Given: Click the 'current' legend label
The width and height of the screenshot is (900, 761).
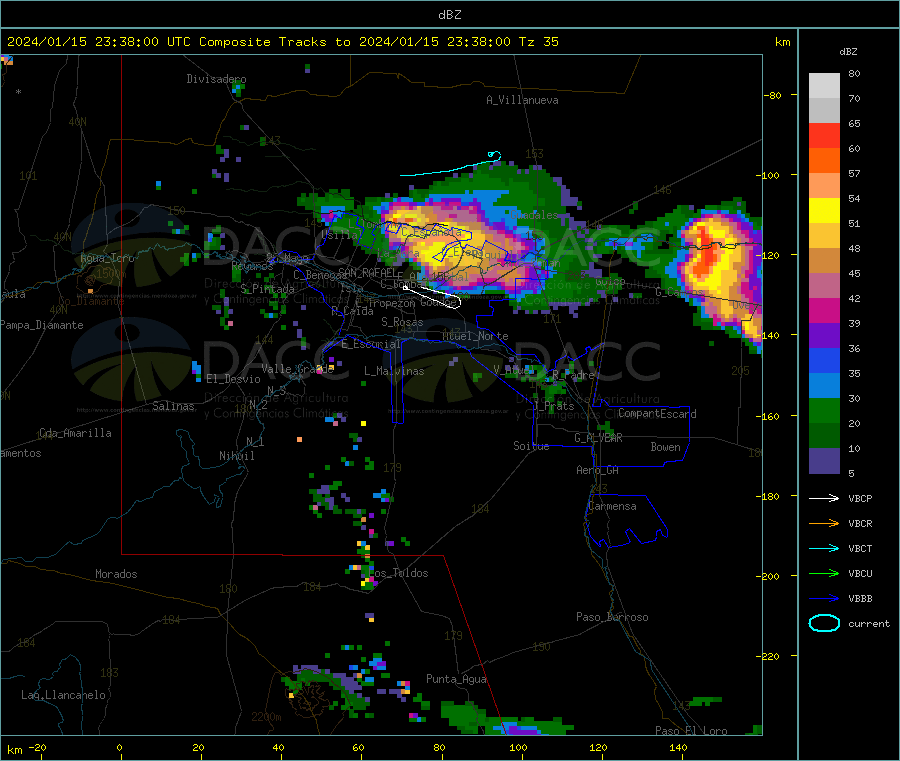Looking at the screenshot, I should (869, 624).
